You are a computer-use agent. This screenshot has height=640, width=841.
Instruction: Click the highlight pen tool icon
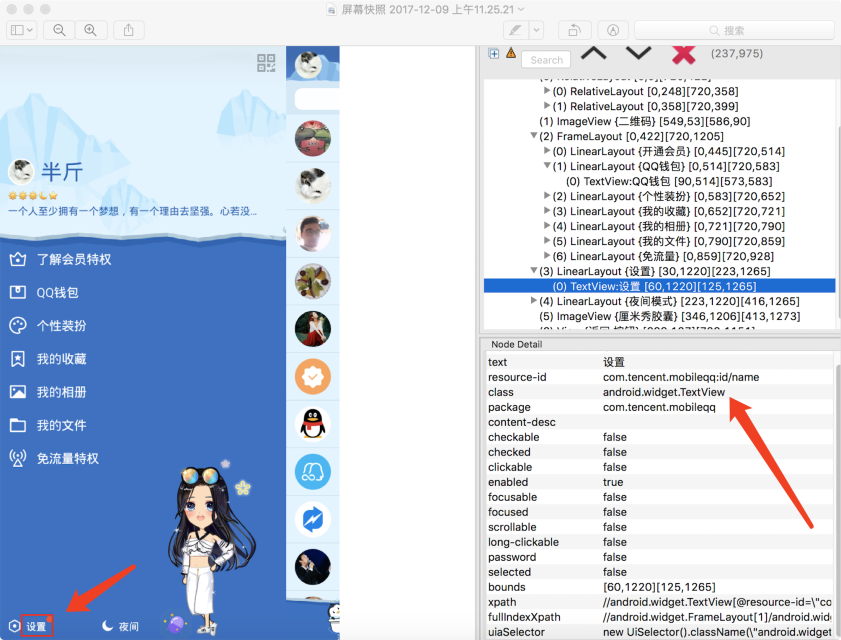point(515,31)
